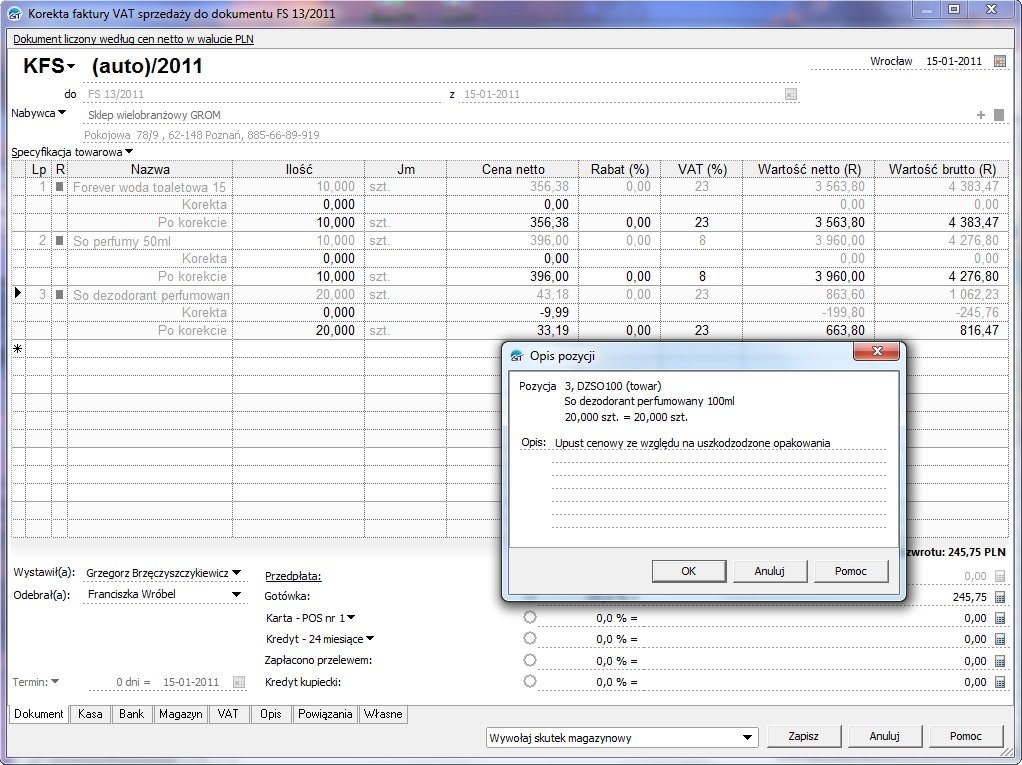Click the plus icon in the Nabywca row
The image size is (1022, 765).
pyautogui.click(x=981, y=115)
